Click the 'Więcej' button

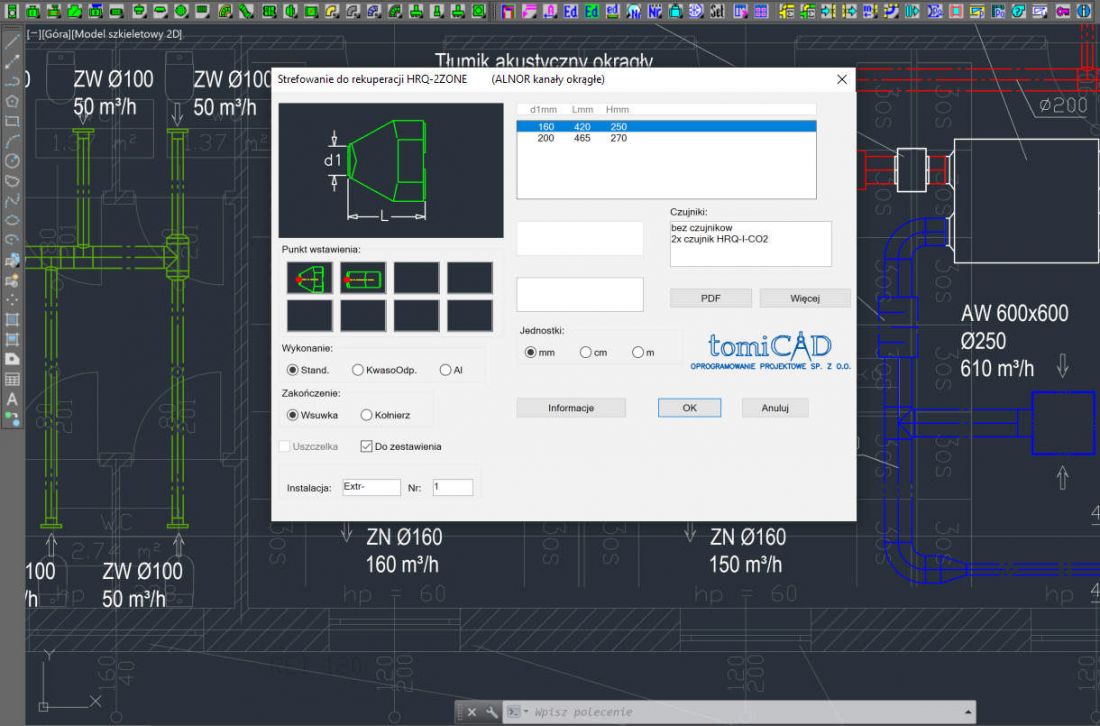(x=805, y=298)
